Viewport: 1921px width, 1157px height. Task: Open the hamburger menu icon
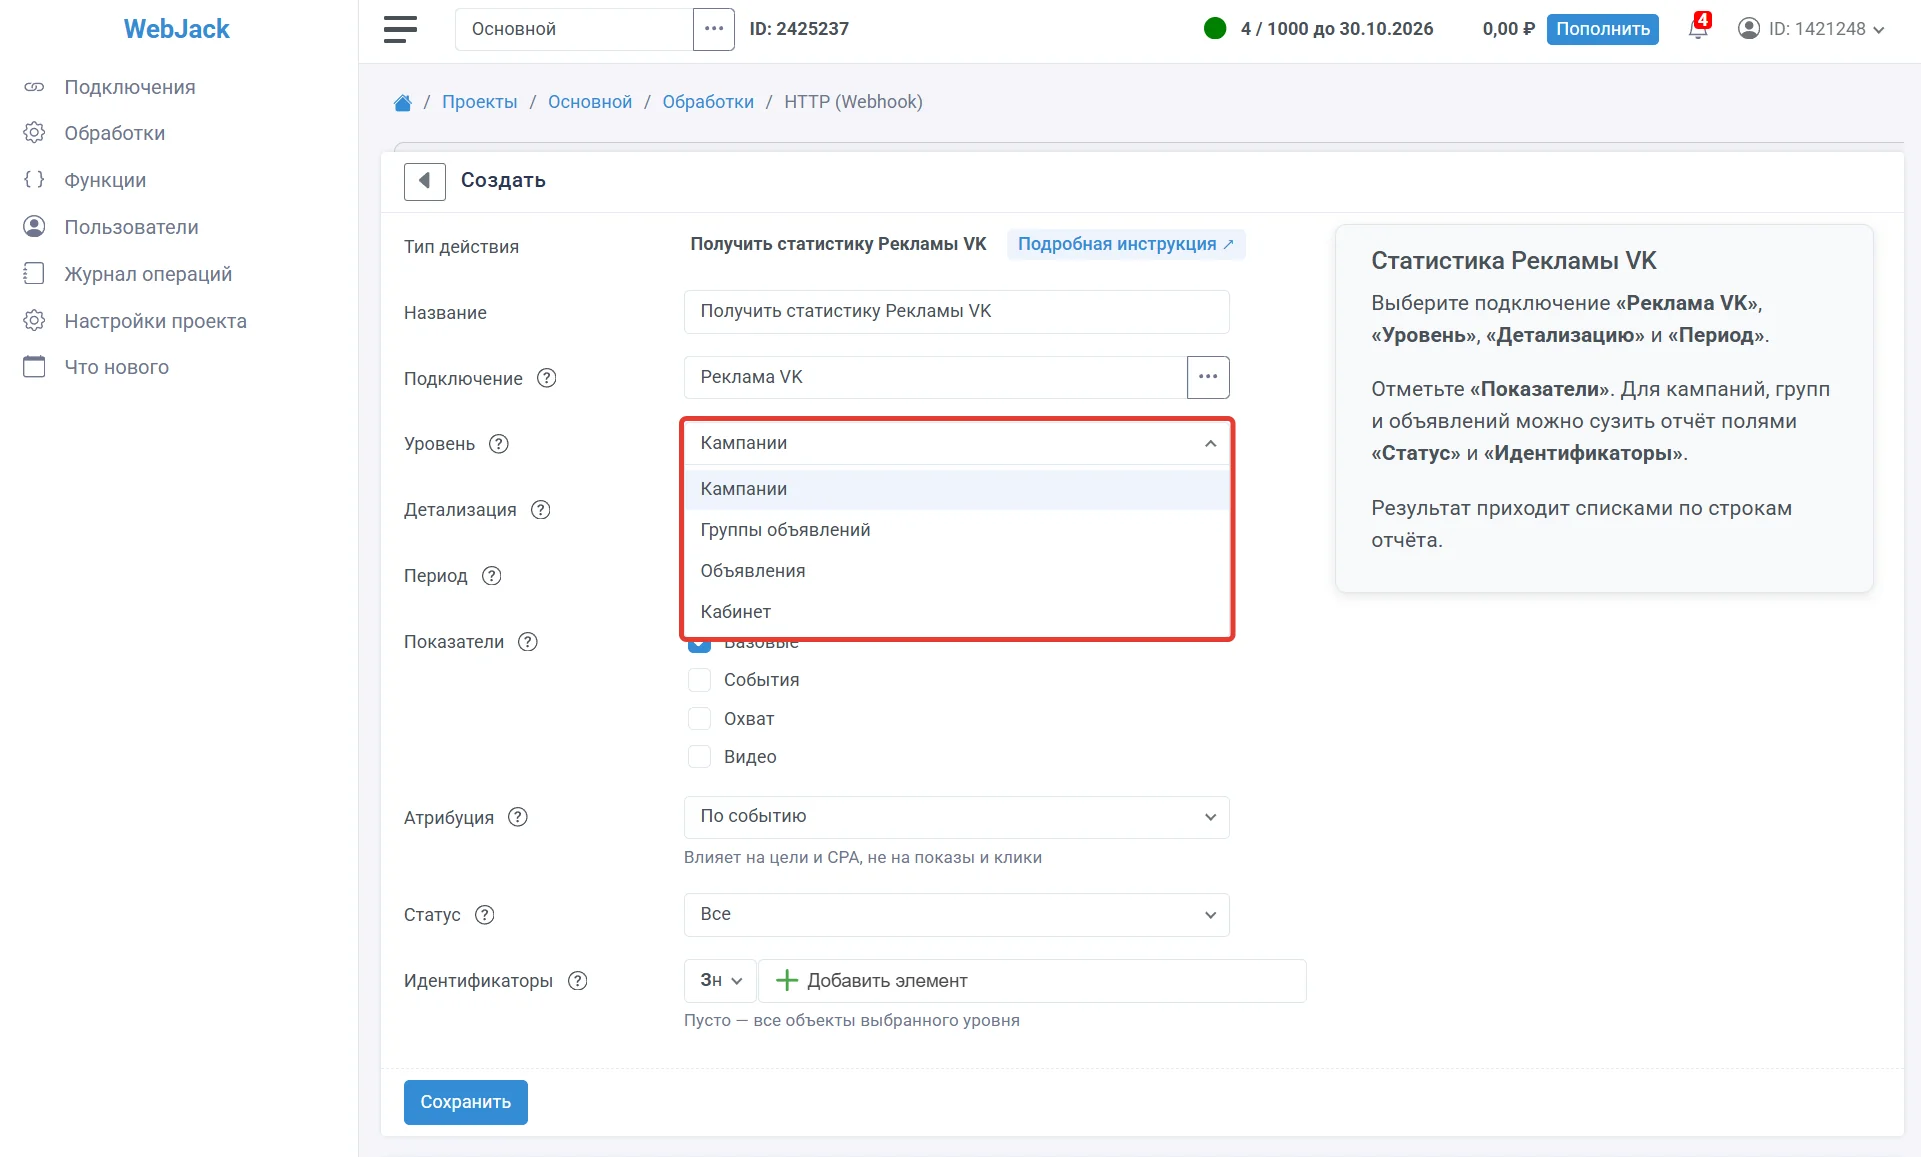(400, 29)
